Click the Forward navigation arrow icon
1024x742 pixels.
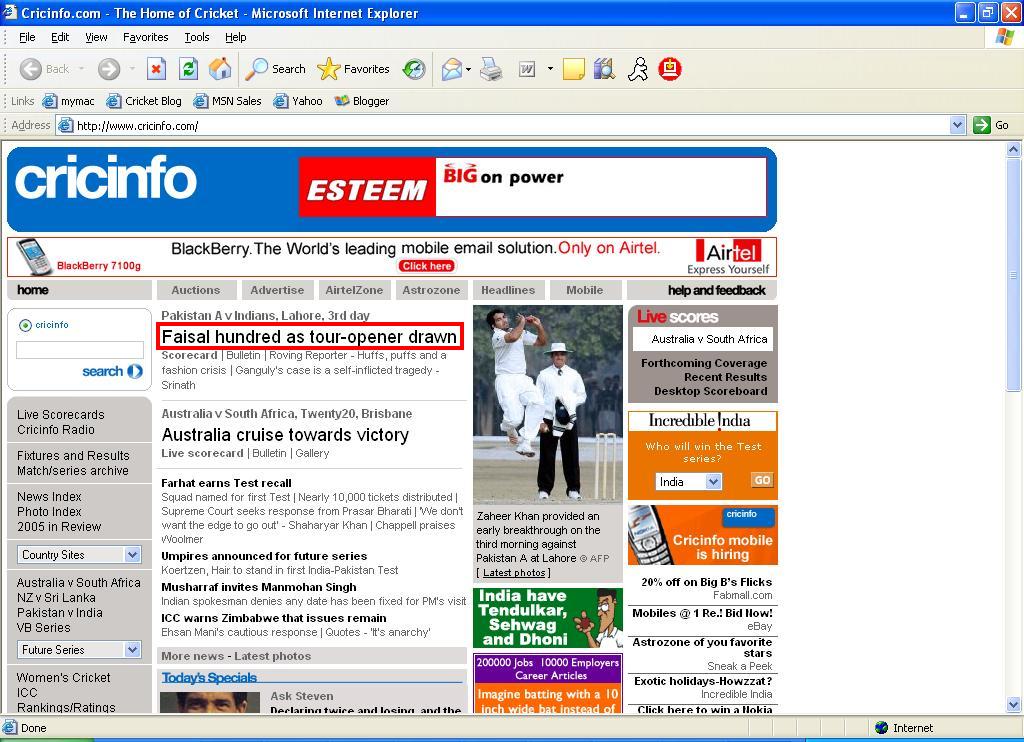click(x=109, y=69)
